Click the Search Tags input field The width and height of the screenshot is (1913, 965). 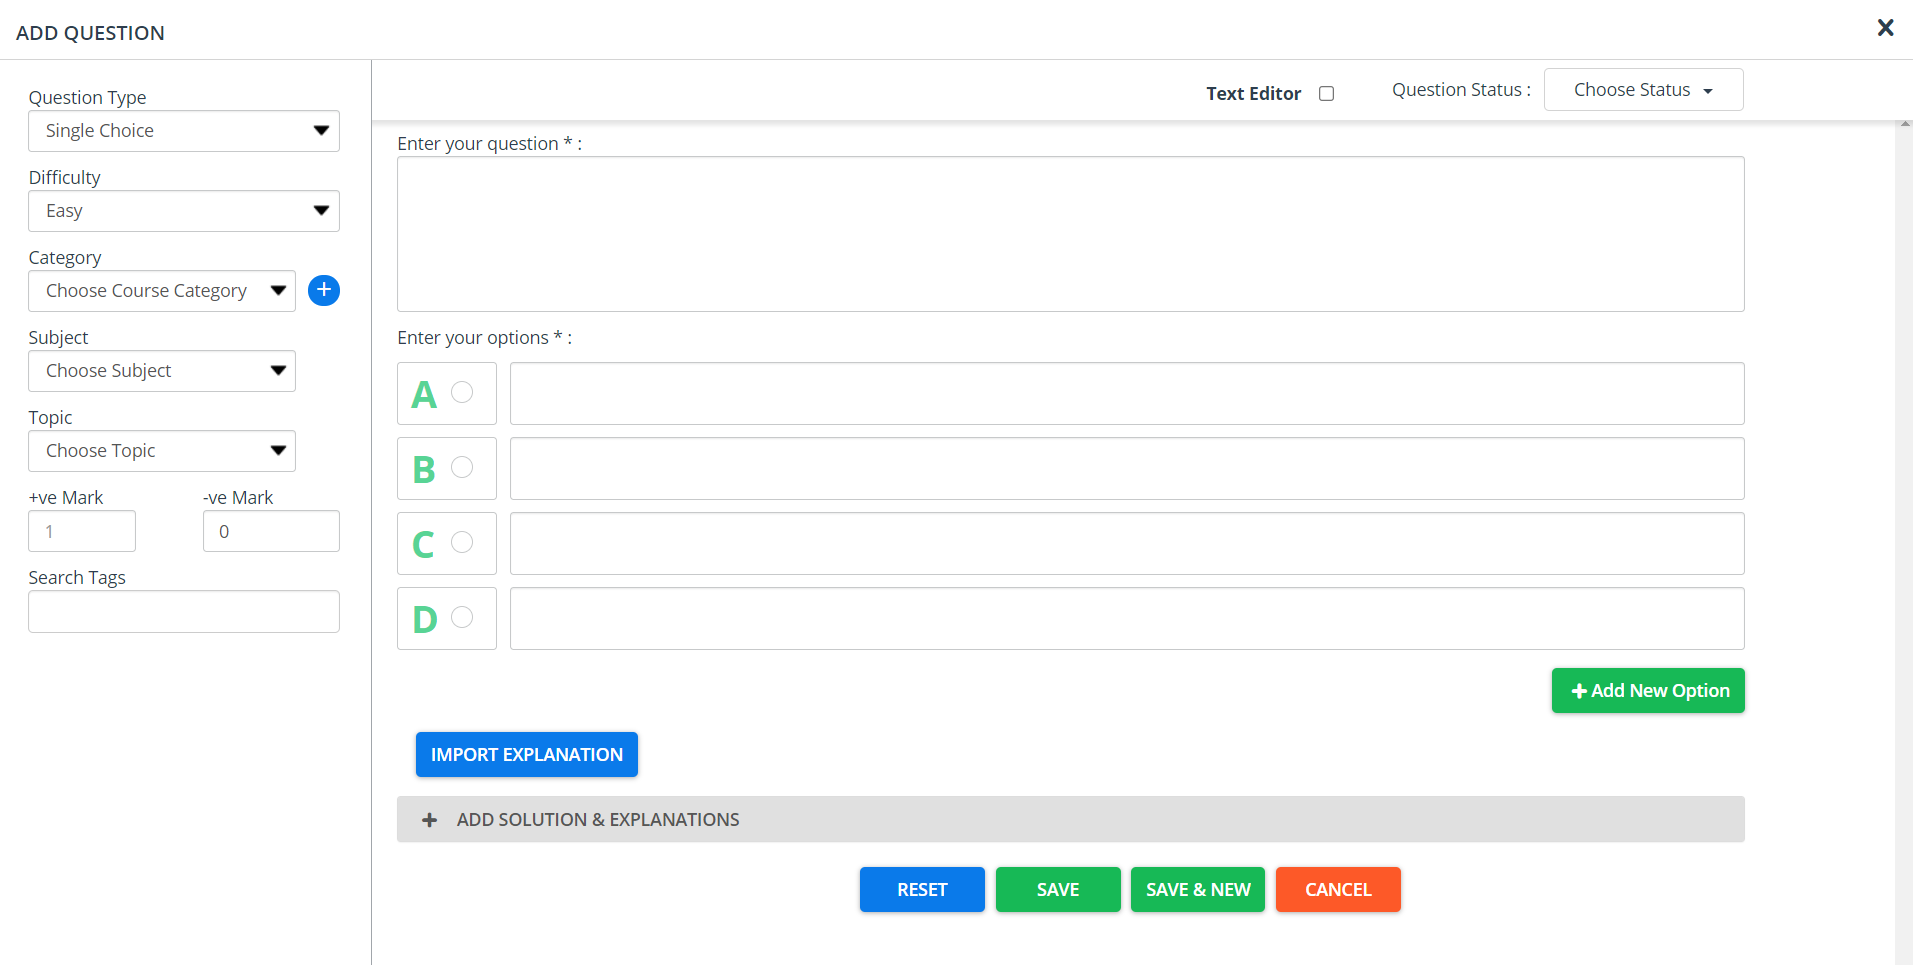coord(184,611)
